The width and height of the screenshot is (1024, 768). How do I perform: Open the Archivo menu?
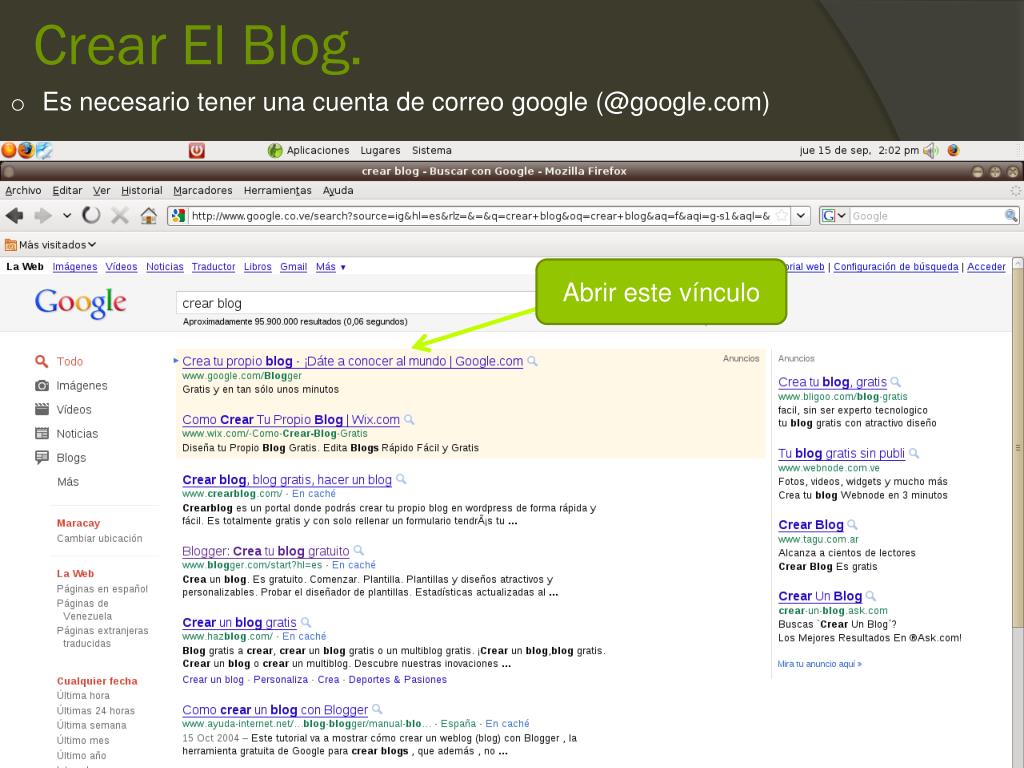[x=23, y=191]
